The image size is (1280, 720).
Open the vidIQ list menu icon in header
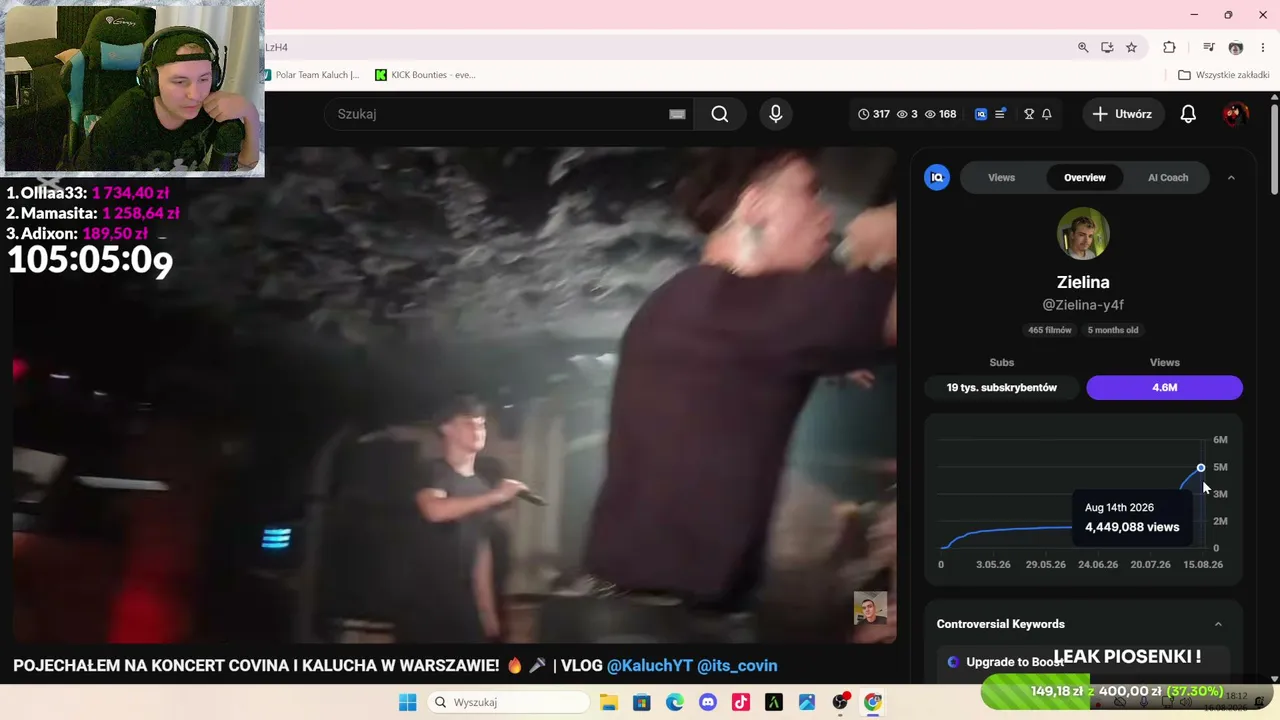click(x=999, y=114)
